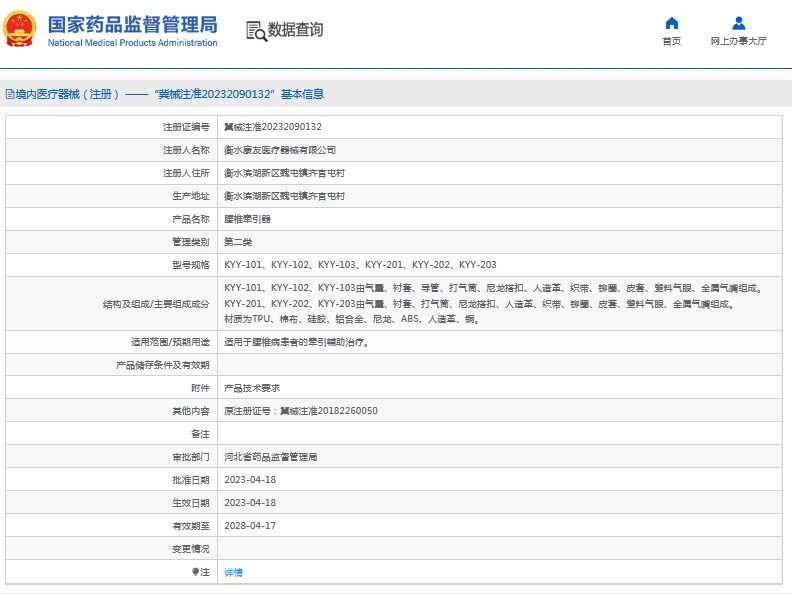Click the 产品储存条件及有效期 label
The image size is (792, 594).
163,365
